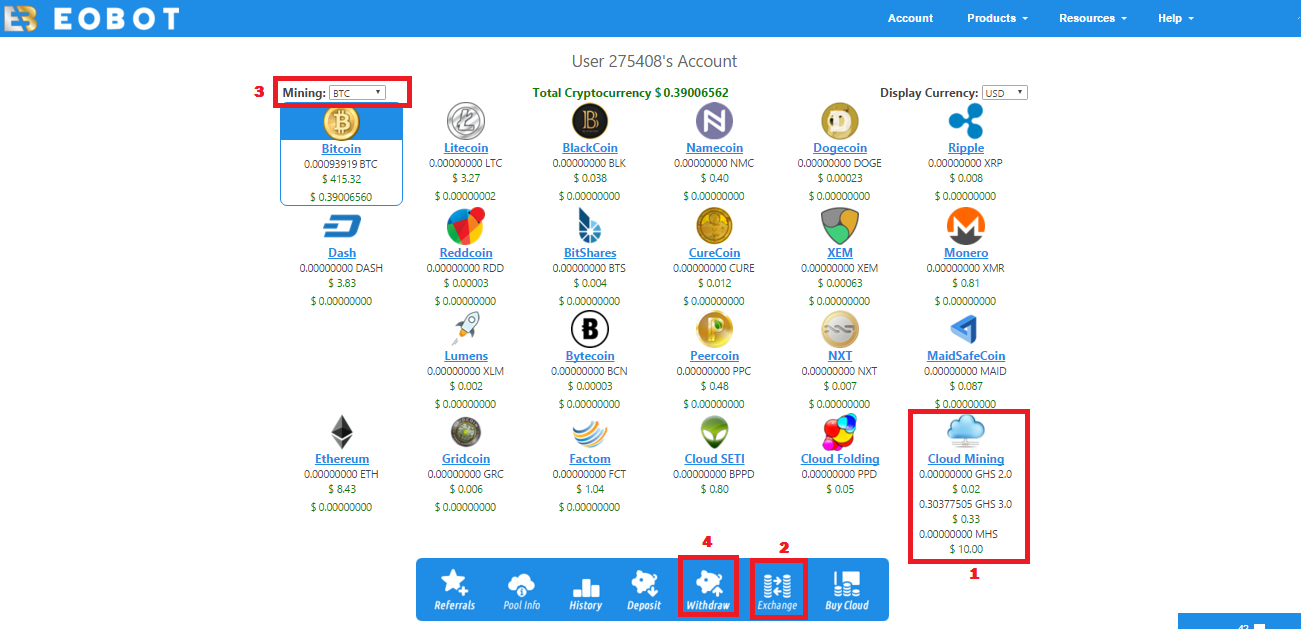The width and height of the screenshot is (1301, 629).
Task: Open the Factom link
Action: [590, 459]
